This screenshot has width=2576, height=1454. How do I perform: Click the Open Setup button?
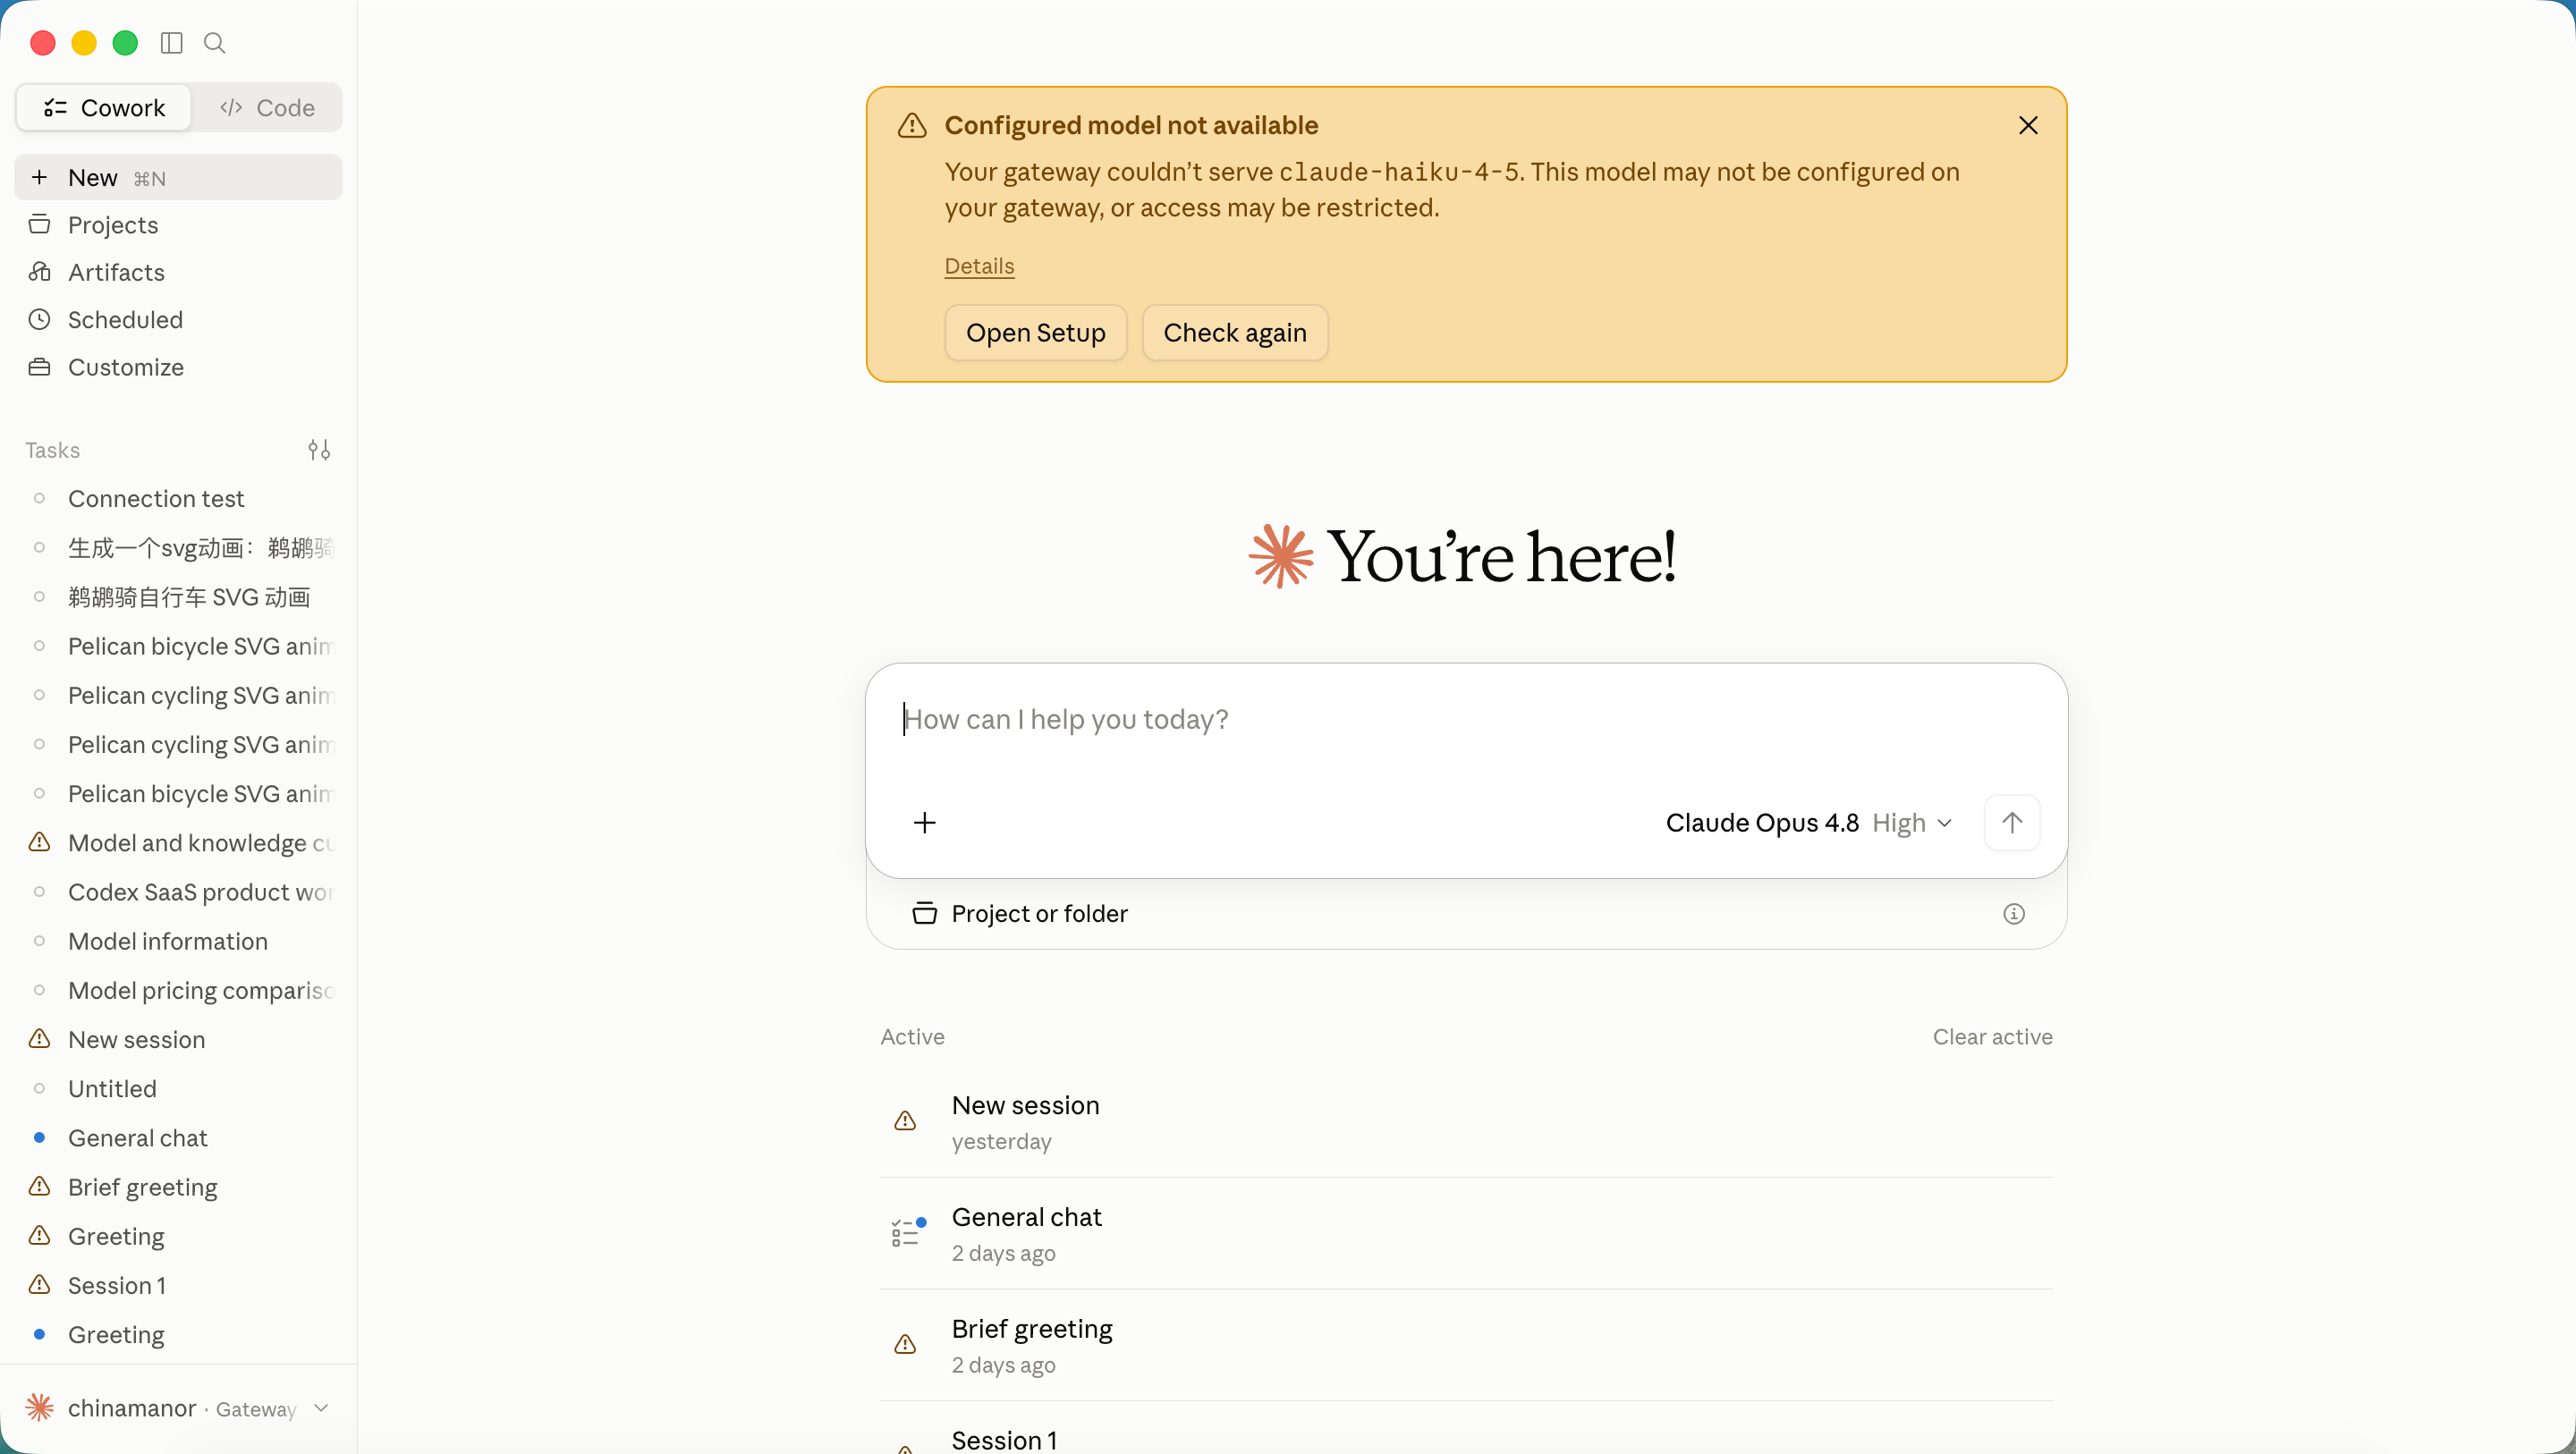click(x=1036, y=333)
